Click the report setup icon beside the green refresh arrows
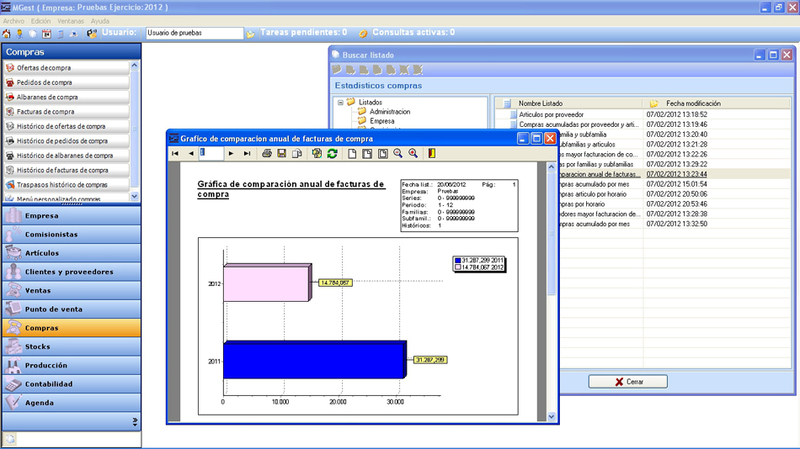This screenshot has height=449, width=800. pos(317,154)
